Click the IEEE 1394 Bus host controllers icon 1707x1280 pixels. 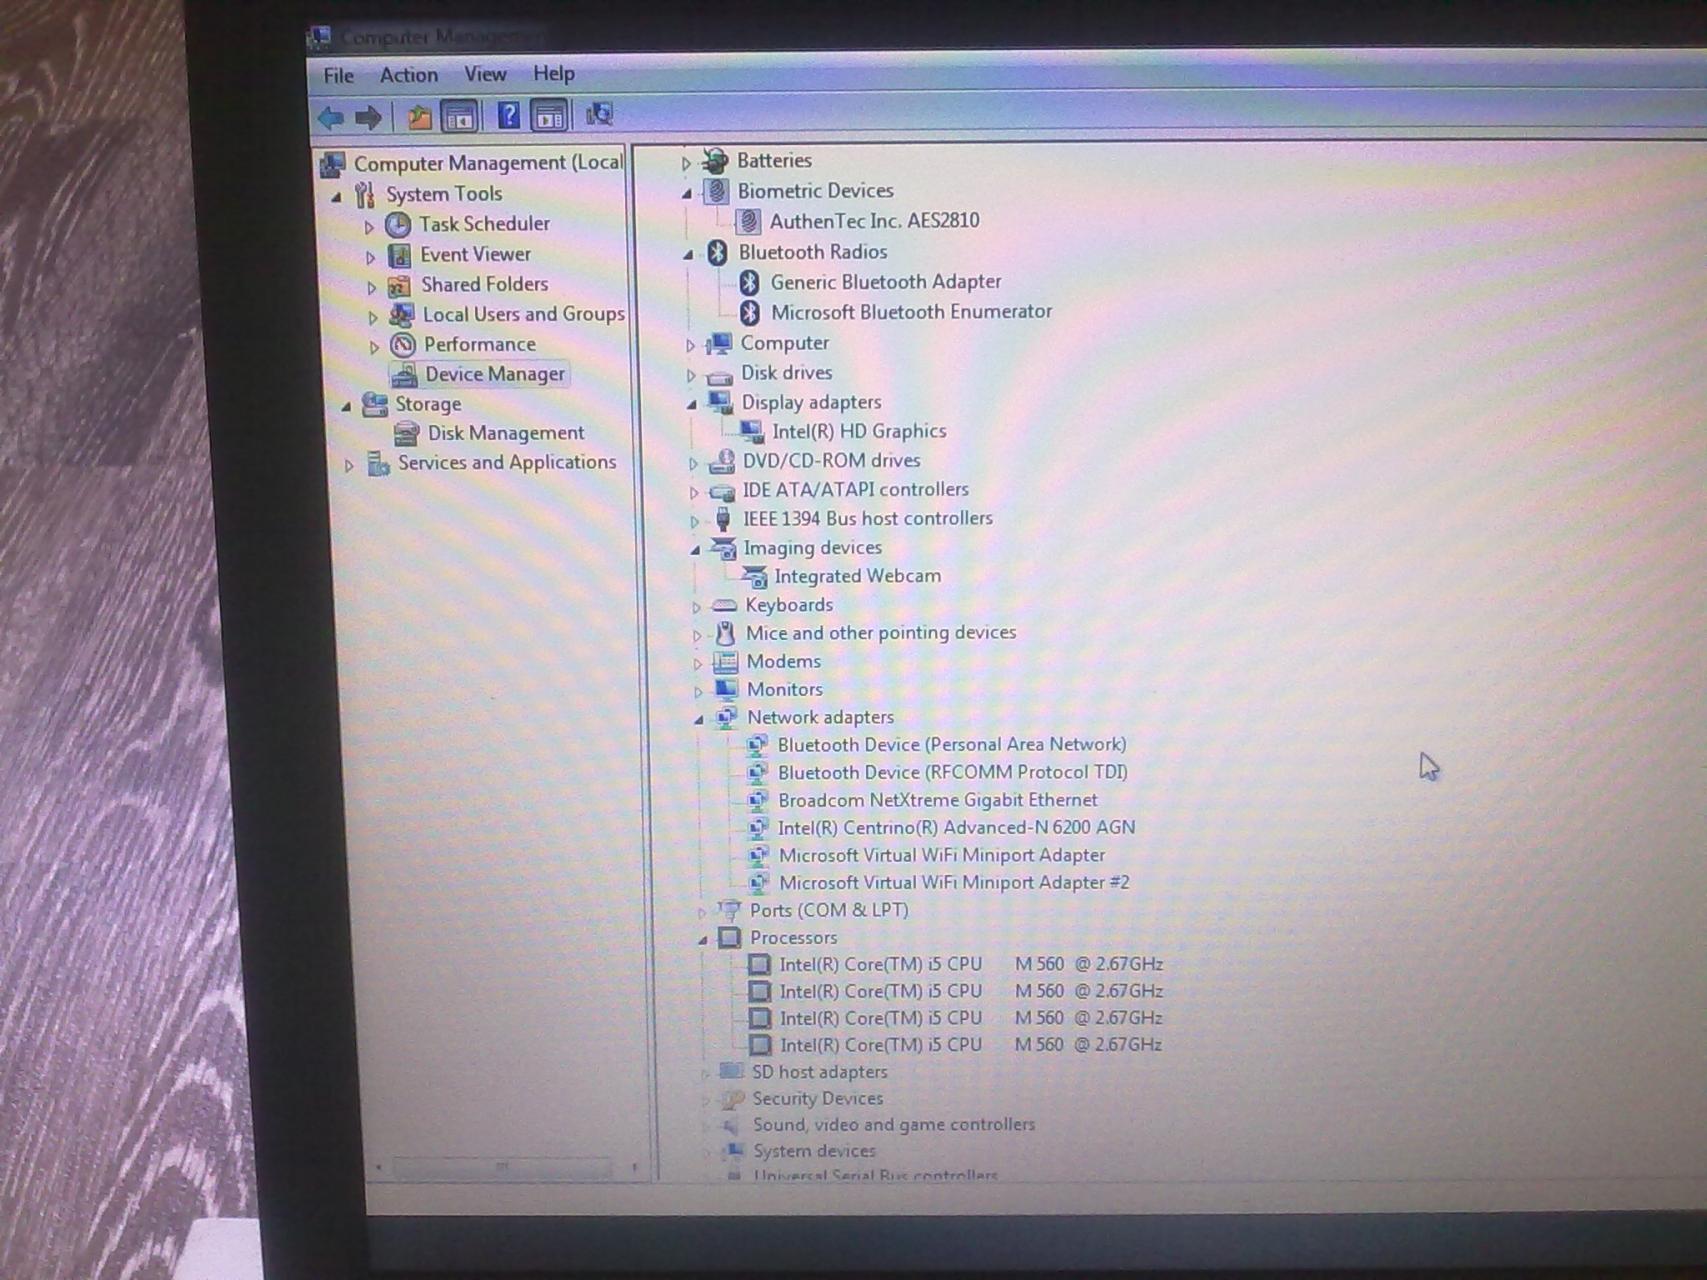[723, 519]
